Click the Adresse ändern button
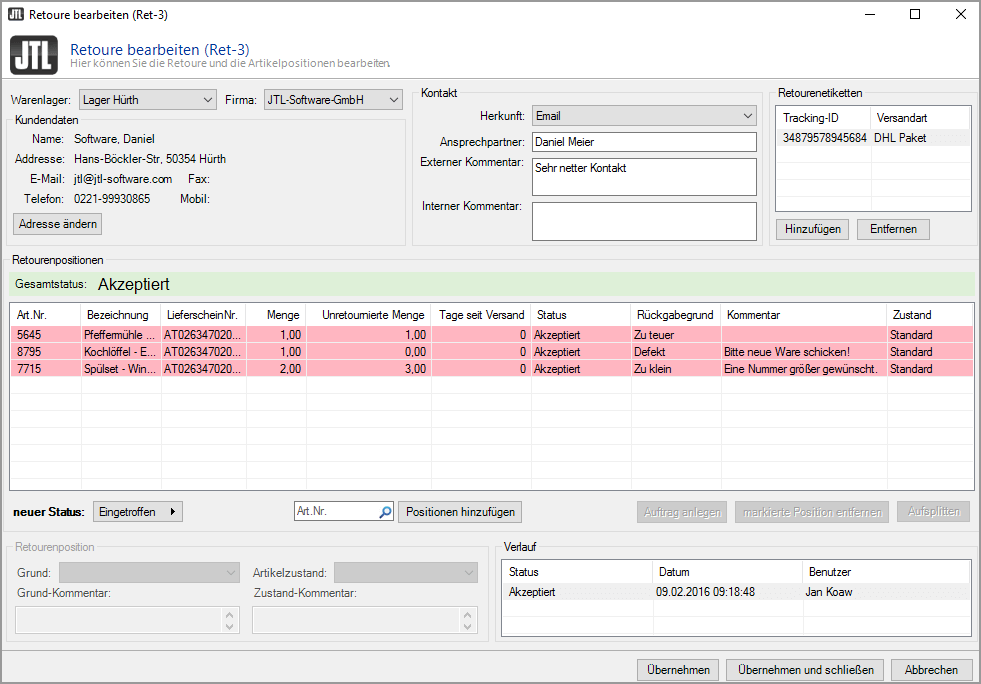Viewport: 981px width, 684px height. tap(58, 224)
